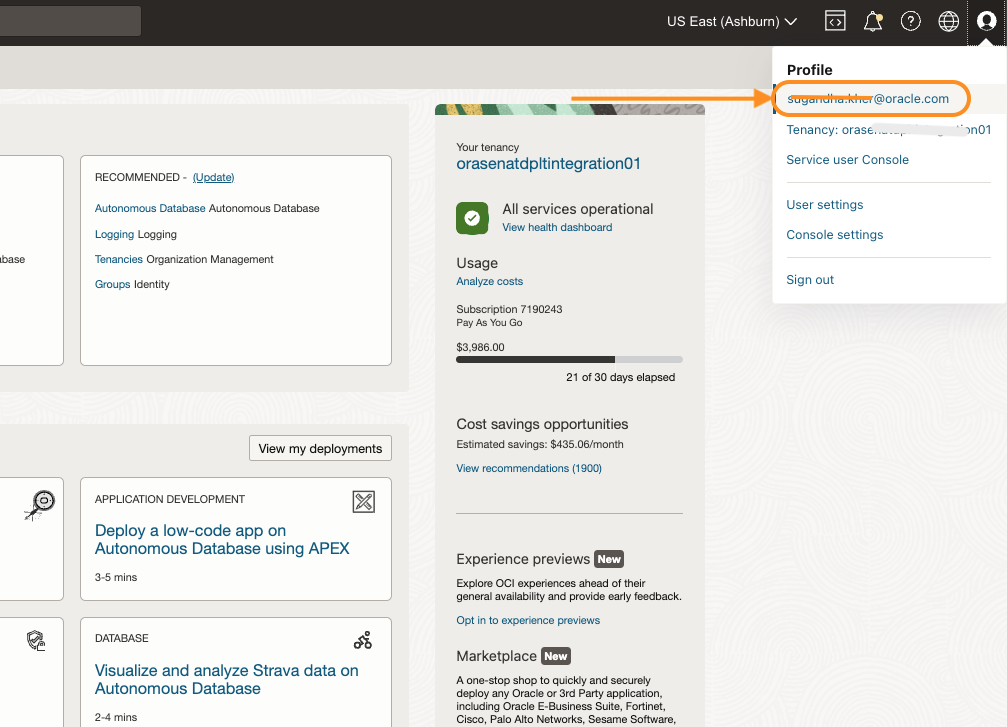This screenshot has height=727, width=1007.
Task: Open the orasenatdpltintegration01 tenancy link
Action: coord(548,164)
